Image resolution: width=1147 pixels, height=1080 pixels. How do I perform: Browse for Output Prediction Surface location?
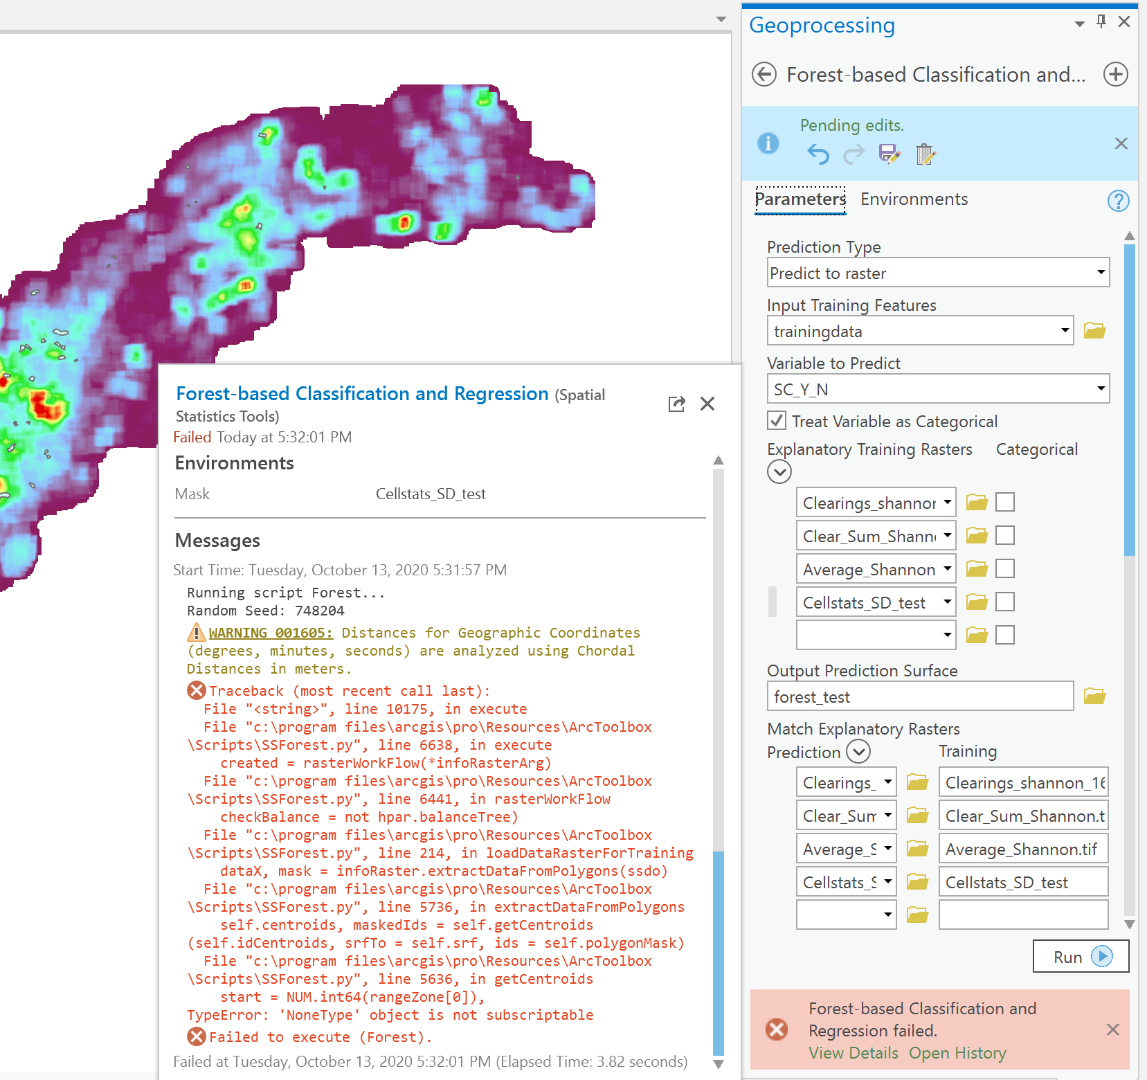click(1094, 696)
